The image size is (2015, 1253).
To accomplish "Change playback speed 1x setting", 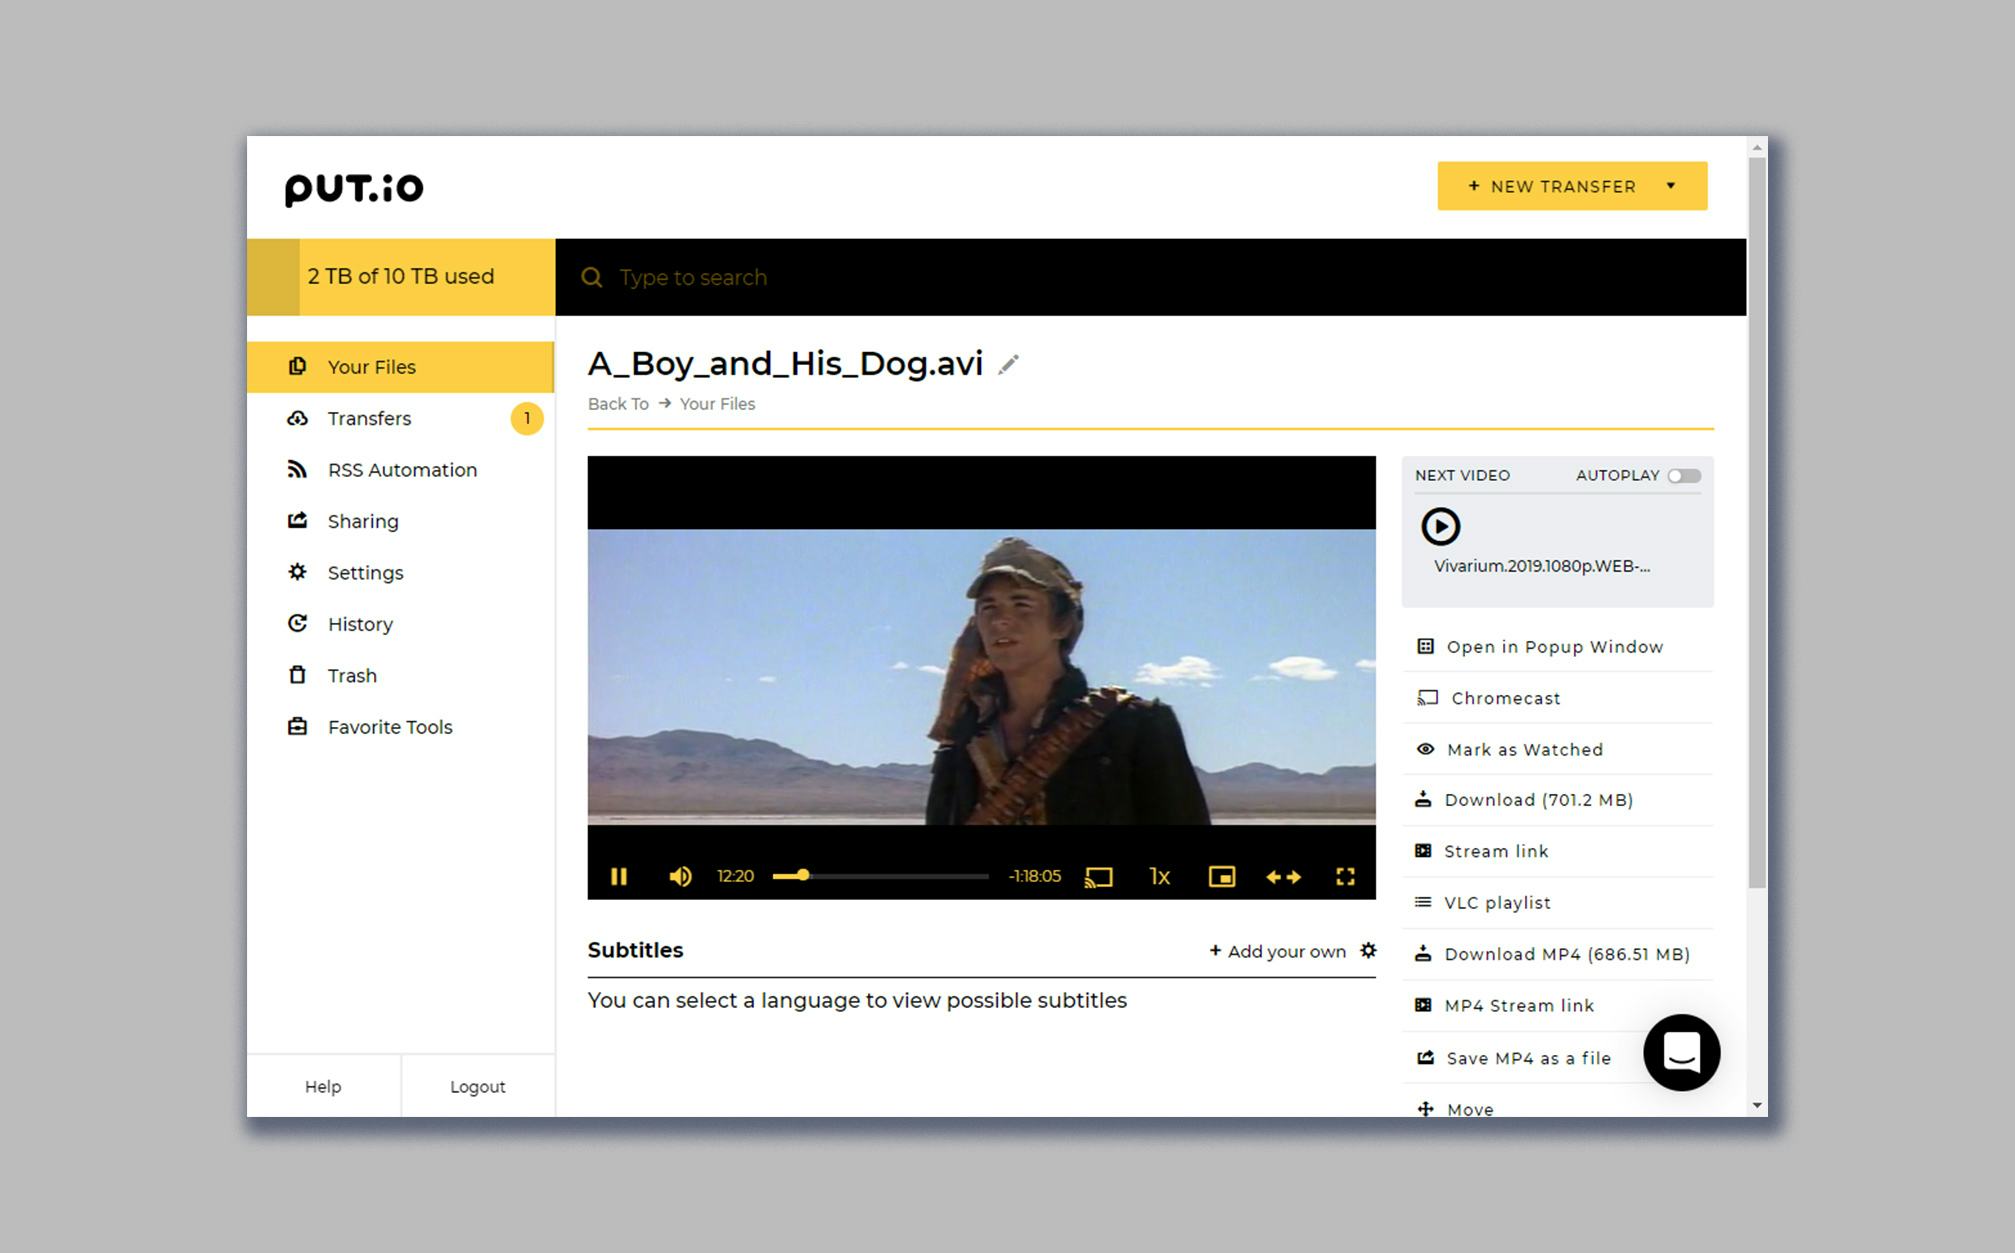I will click(1159, 877).
